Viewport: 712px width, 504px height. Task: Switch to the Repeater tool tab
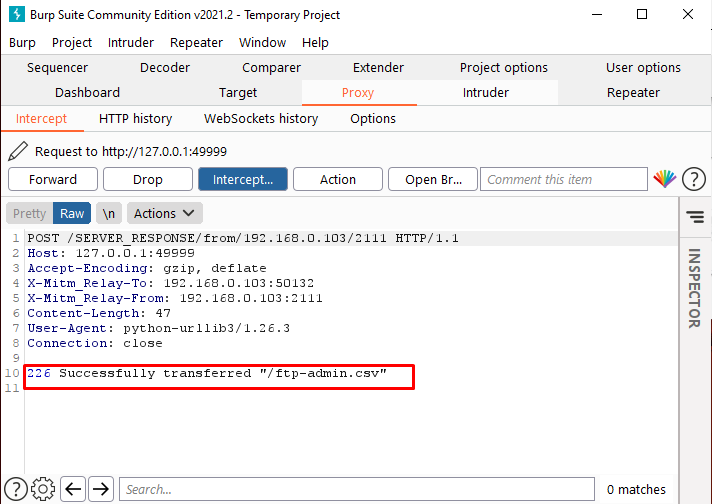click(x=633, y=93)
